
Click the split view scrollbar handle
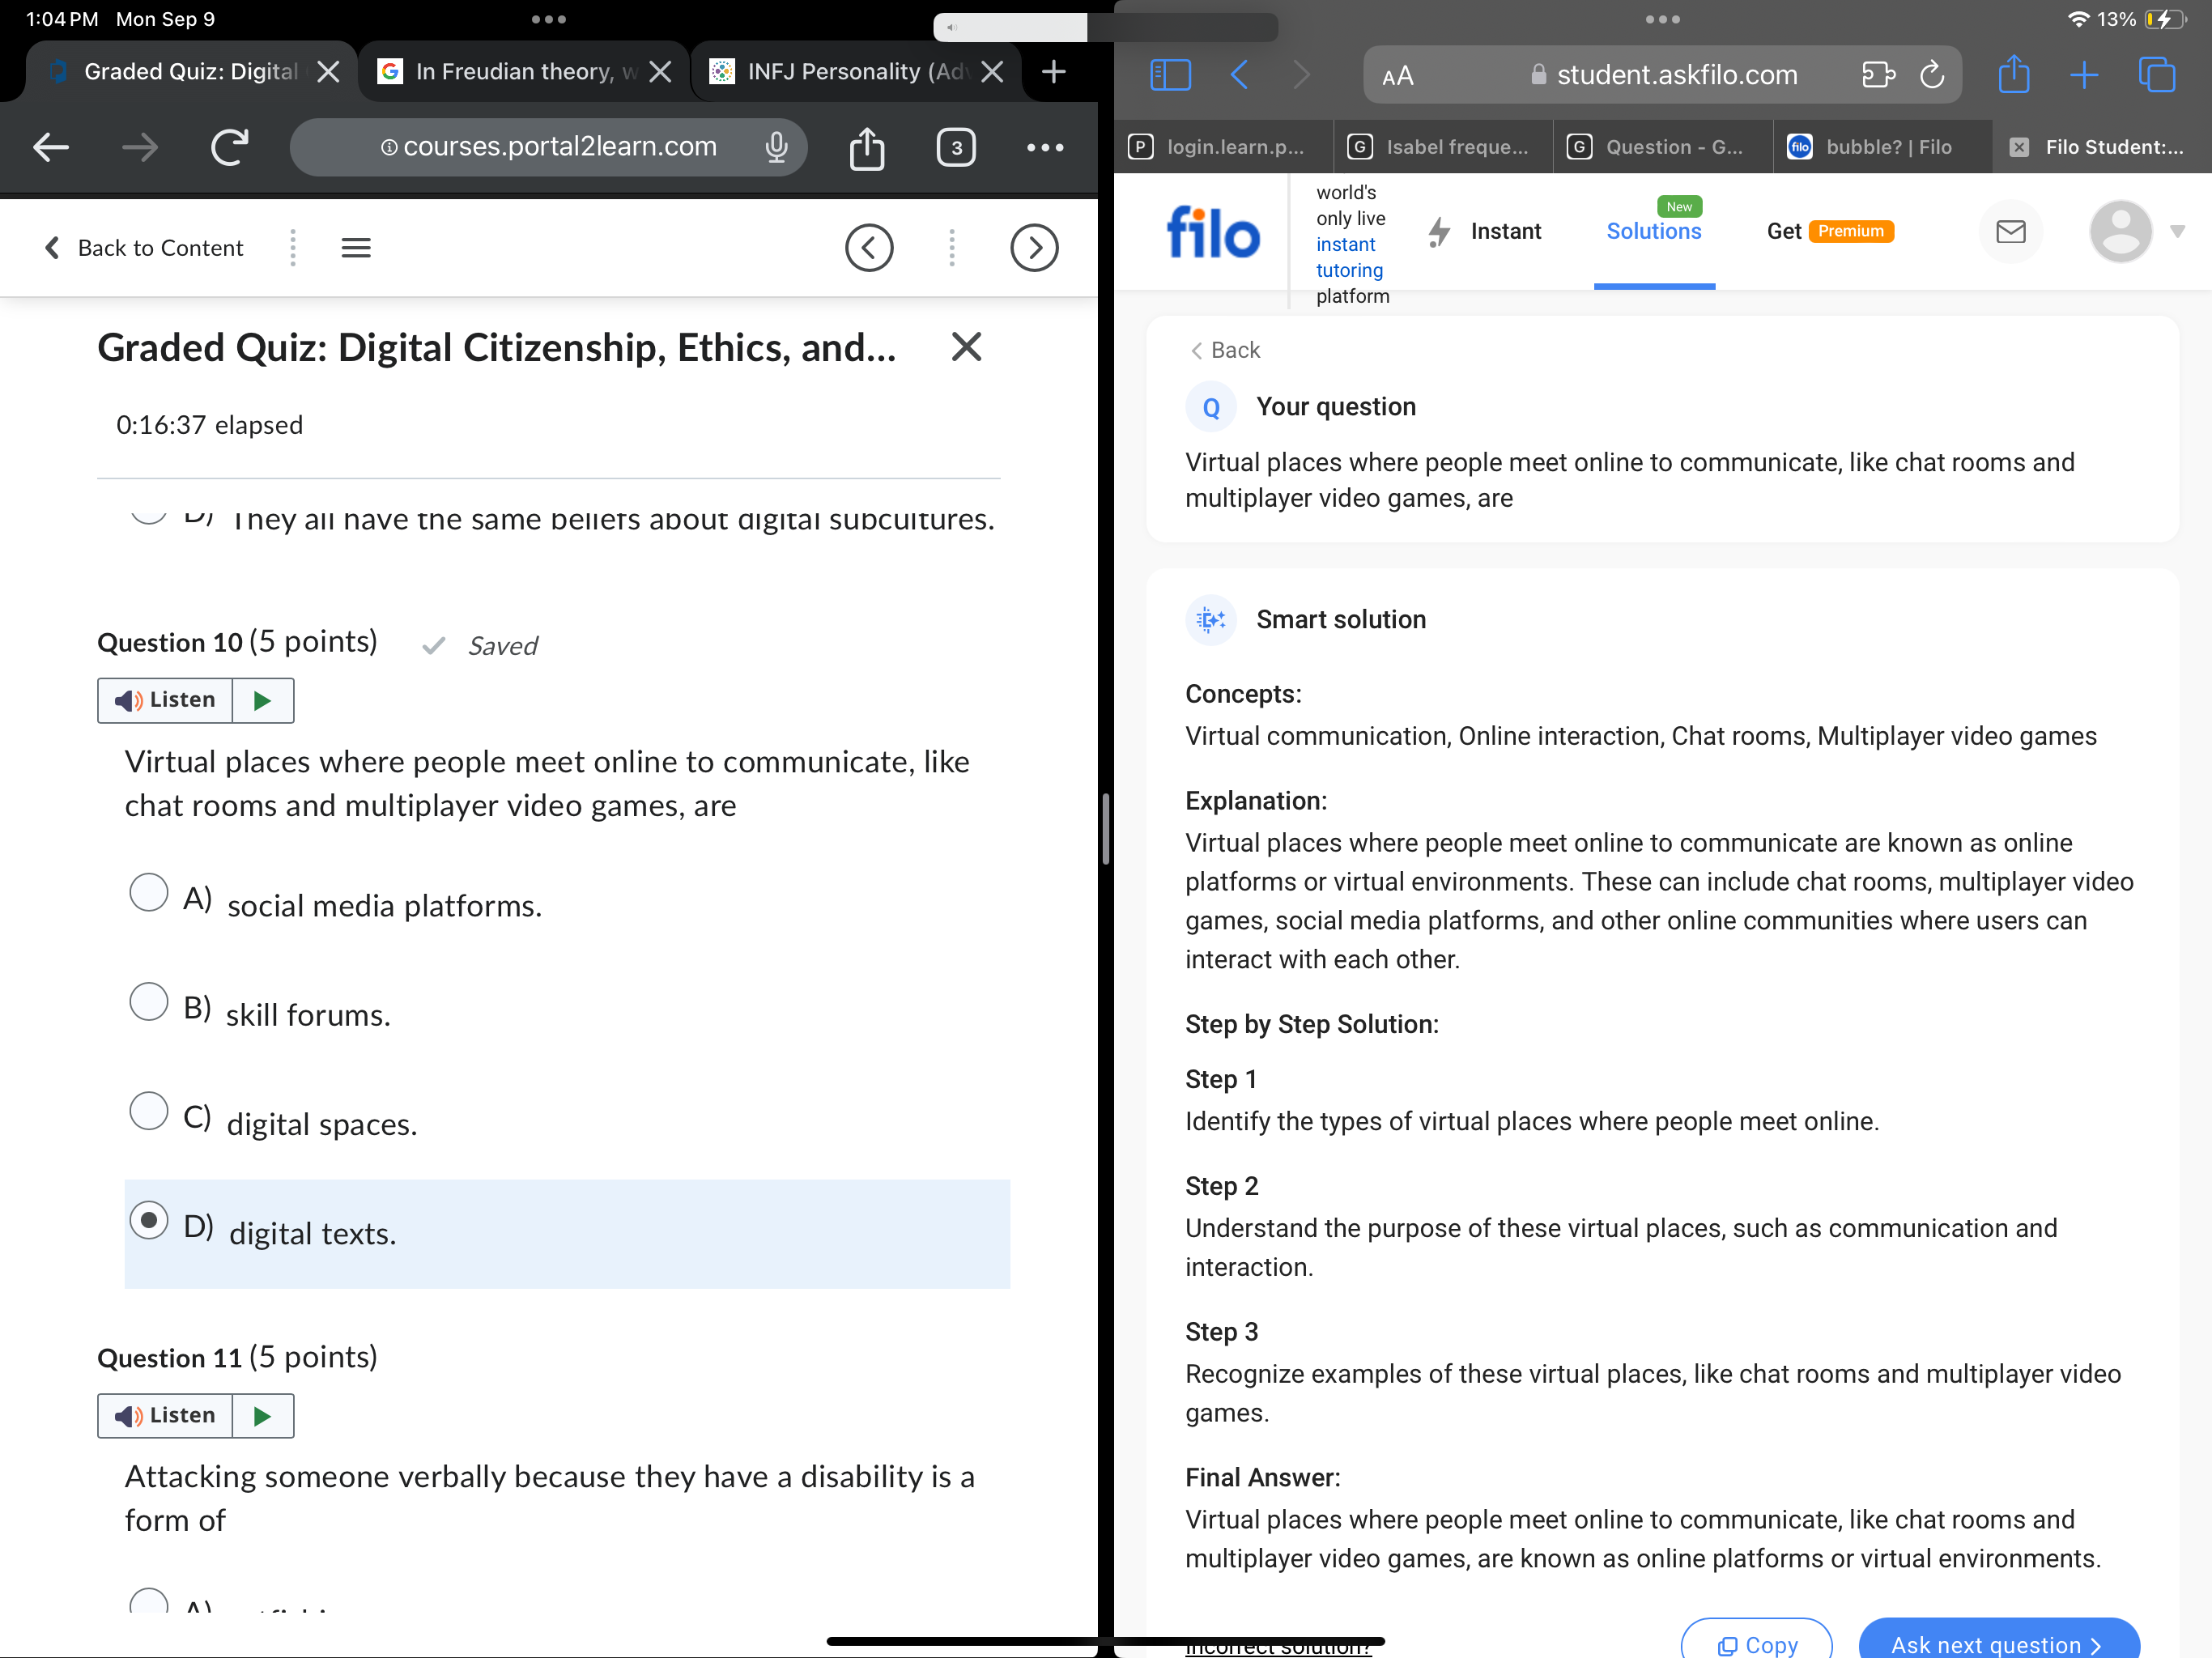1106,828
